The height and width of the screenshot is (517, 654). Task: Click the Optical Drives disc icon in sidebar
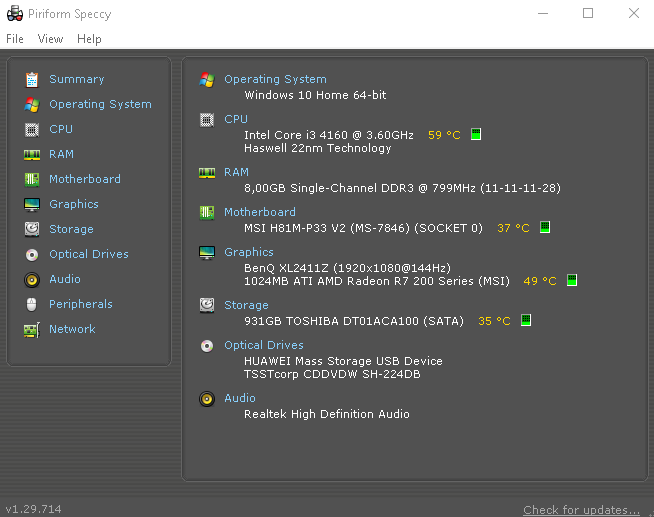(x=32, y=255)
